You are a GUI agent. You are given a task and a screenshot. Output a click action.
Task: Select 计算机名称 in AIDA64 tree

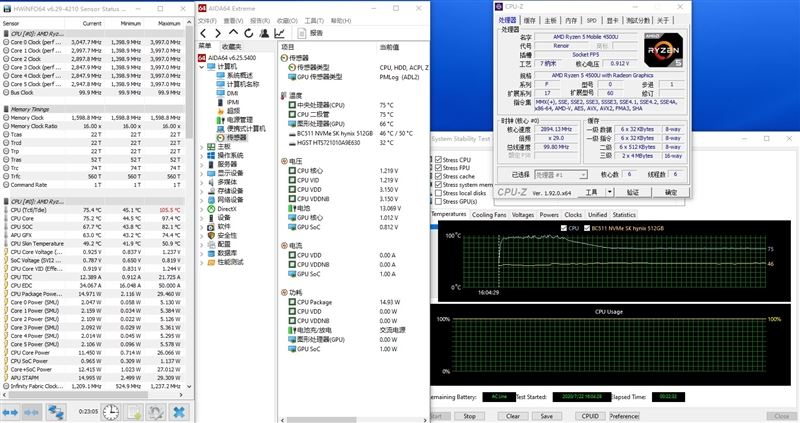click(x=244, y=84)
